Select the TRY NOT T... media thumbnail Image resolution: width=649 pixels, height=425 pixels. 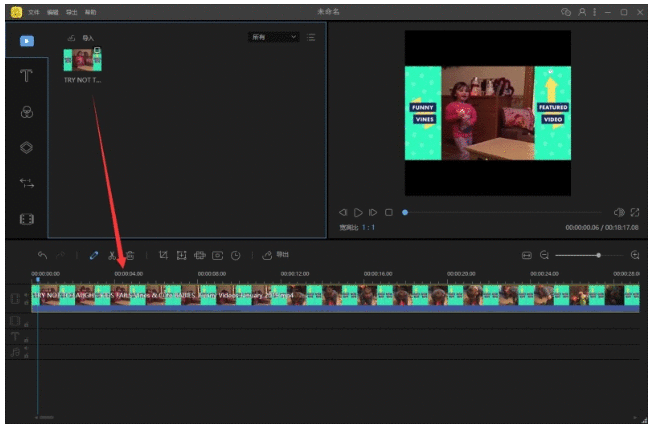(x=83, y=59)
